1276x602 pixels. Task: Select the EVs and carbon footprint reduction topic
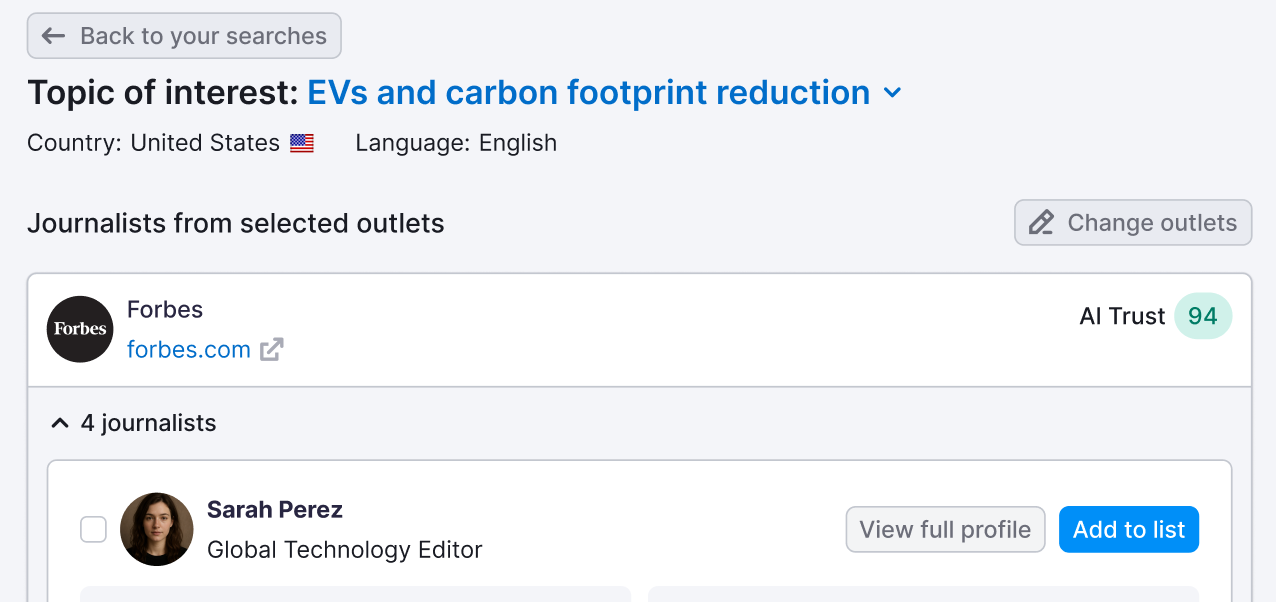pyautogui.click(x=588, y=93)
